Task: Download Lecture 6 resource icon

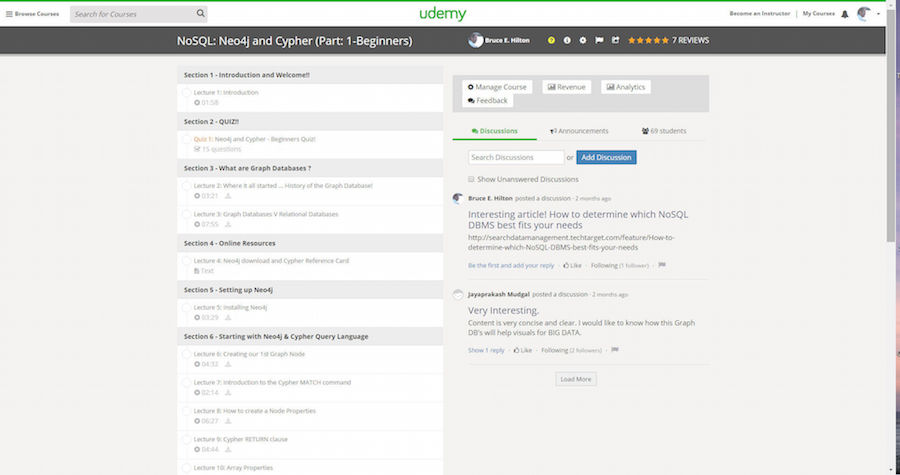Action: click(x=228, y=364)
